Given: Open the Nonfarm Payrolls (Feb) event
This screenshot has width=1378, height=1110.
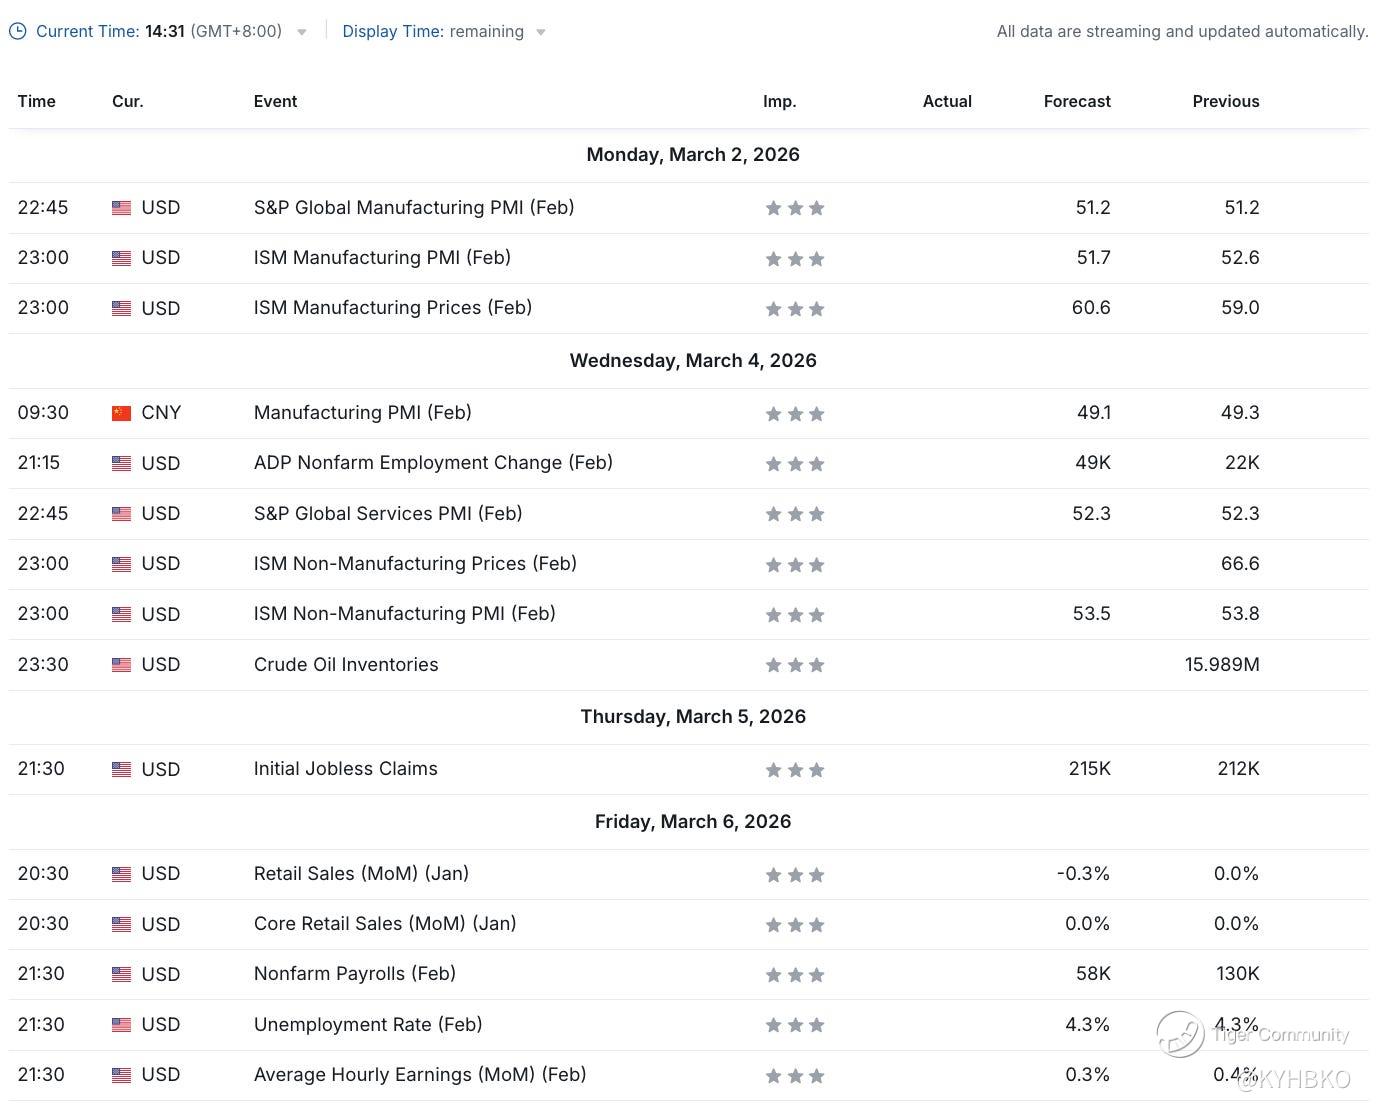Looking at the screenshot, I should [354, 974].
